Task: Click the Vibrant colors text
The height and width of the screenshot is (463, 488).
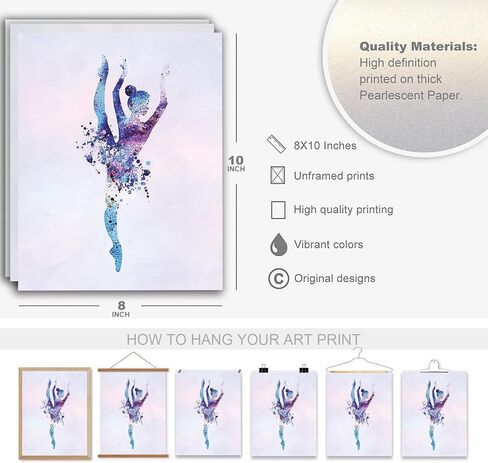Action: coord(328,244)
